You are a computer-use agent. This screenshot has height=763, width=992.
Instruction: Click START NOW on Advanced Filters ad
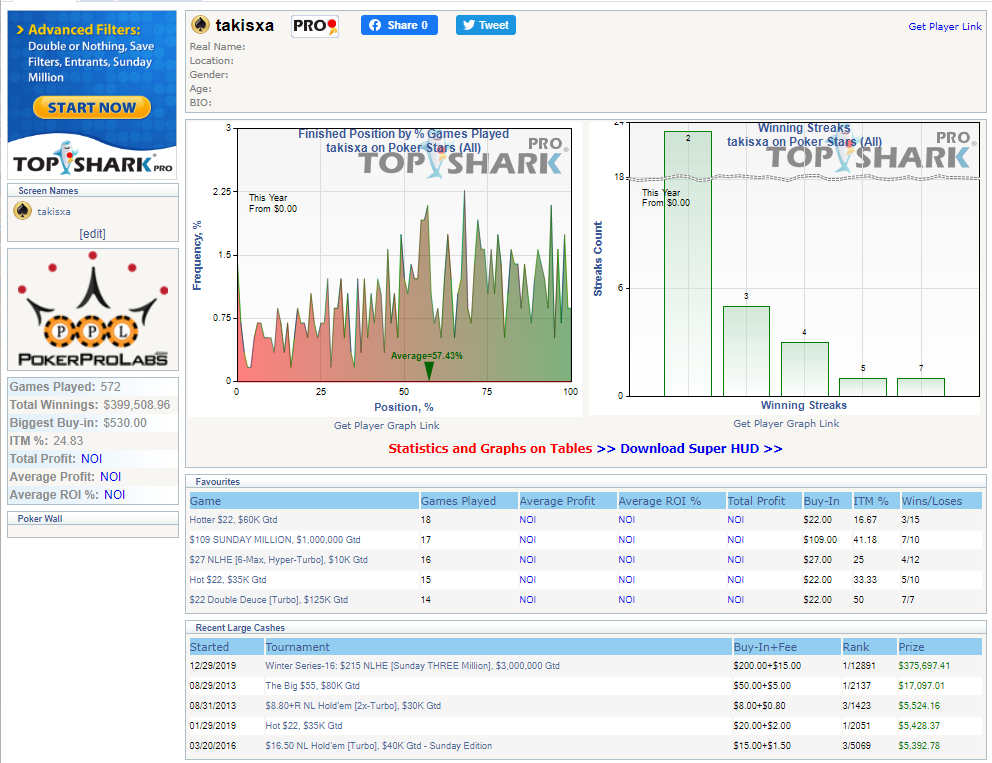[x=92, y=108]
